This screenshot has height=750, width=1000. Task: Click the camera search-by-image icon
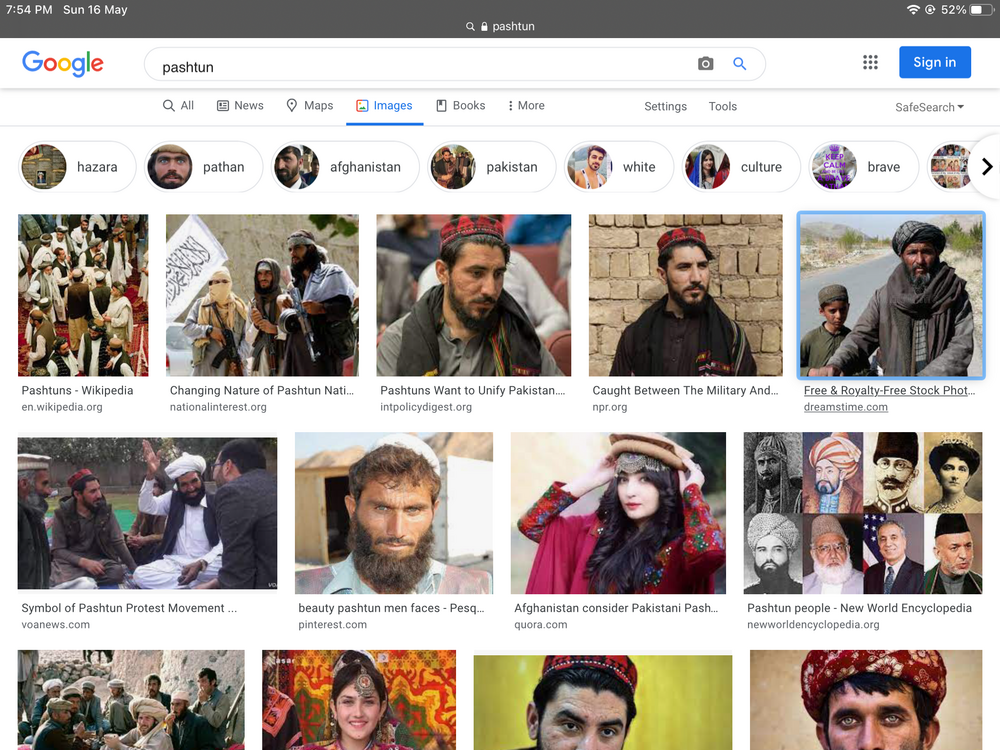tap(705, 64)
